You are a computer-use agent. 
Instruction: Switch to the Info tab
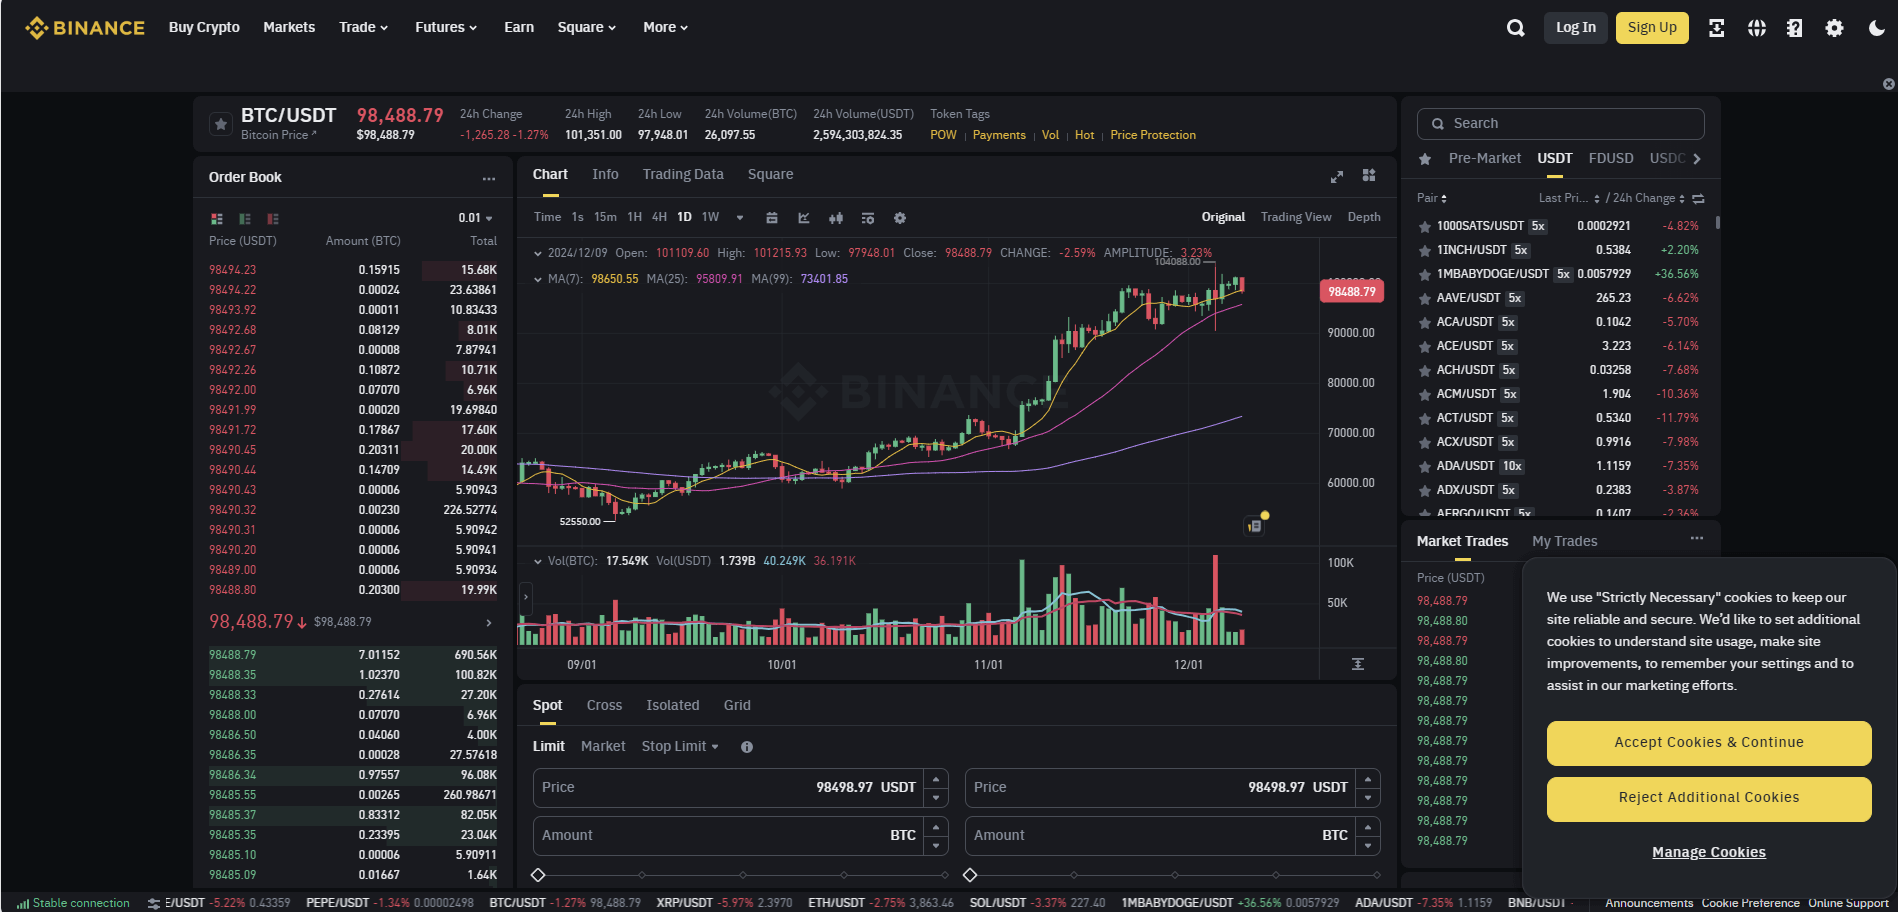[605, 175]
